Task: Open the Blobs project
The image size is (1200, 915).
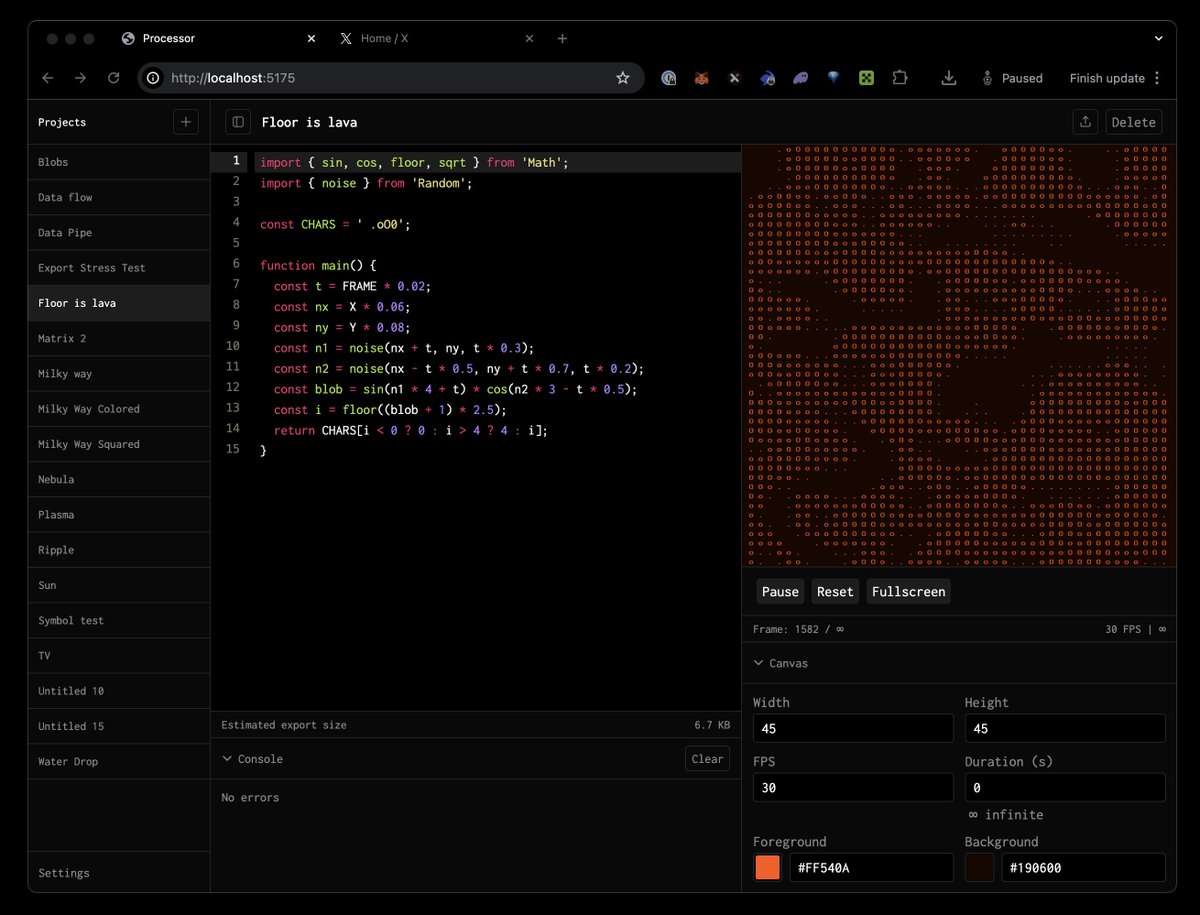Action: tap(119, 162)
